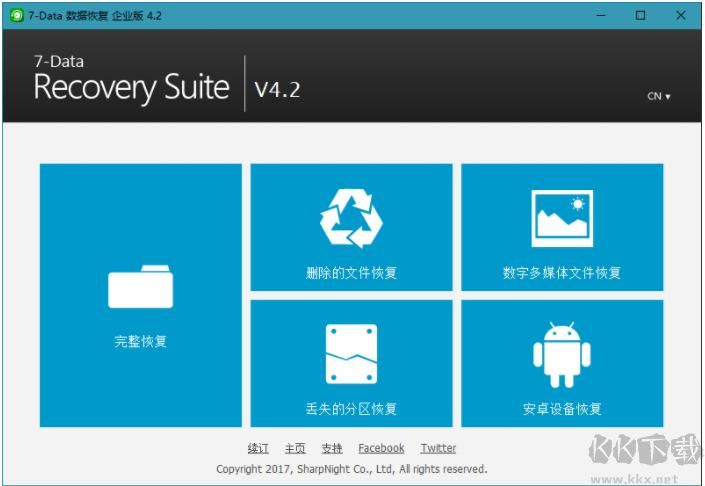Screen dimensions: 705x486
Task: Select 删除的文件恢复 label
Action: (351, 273)
